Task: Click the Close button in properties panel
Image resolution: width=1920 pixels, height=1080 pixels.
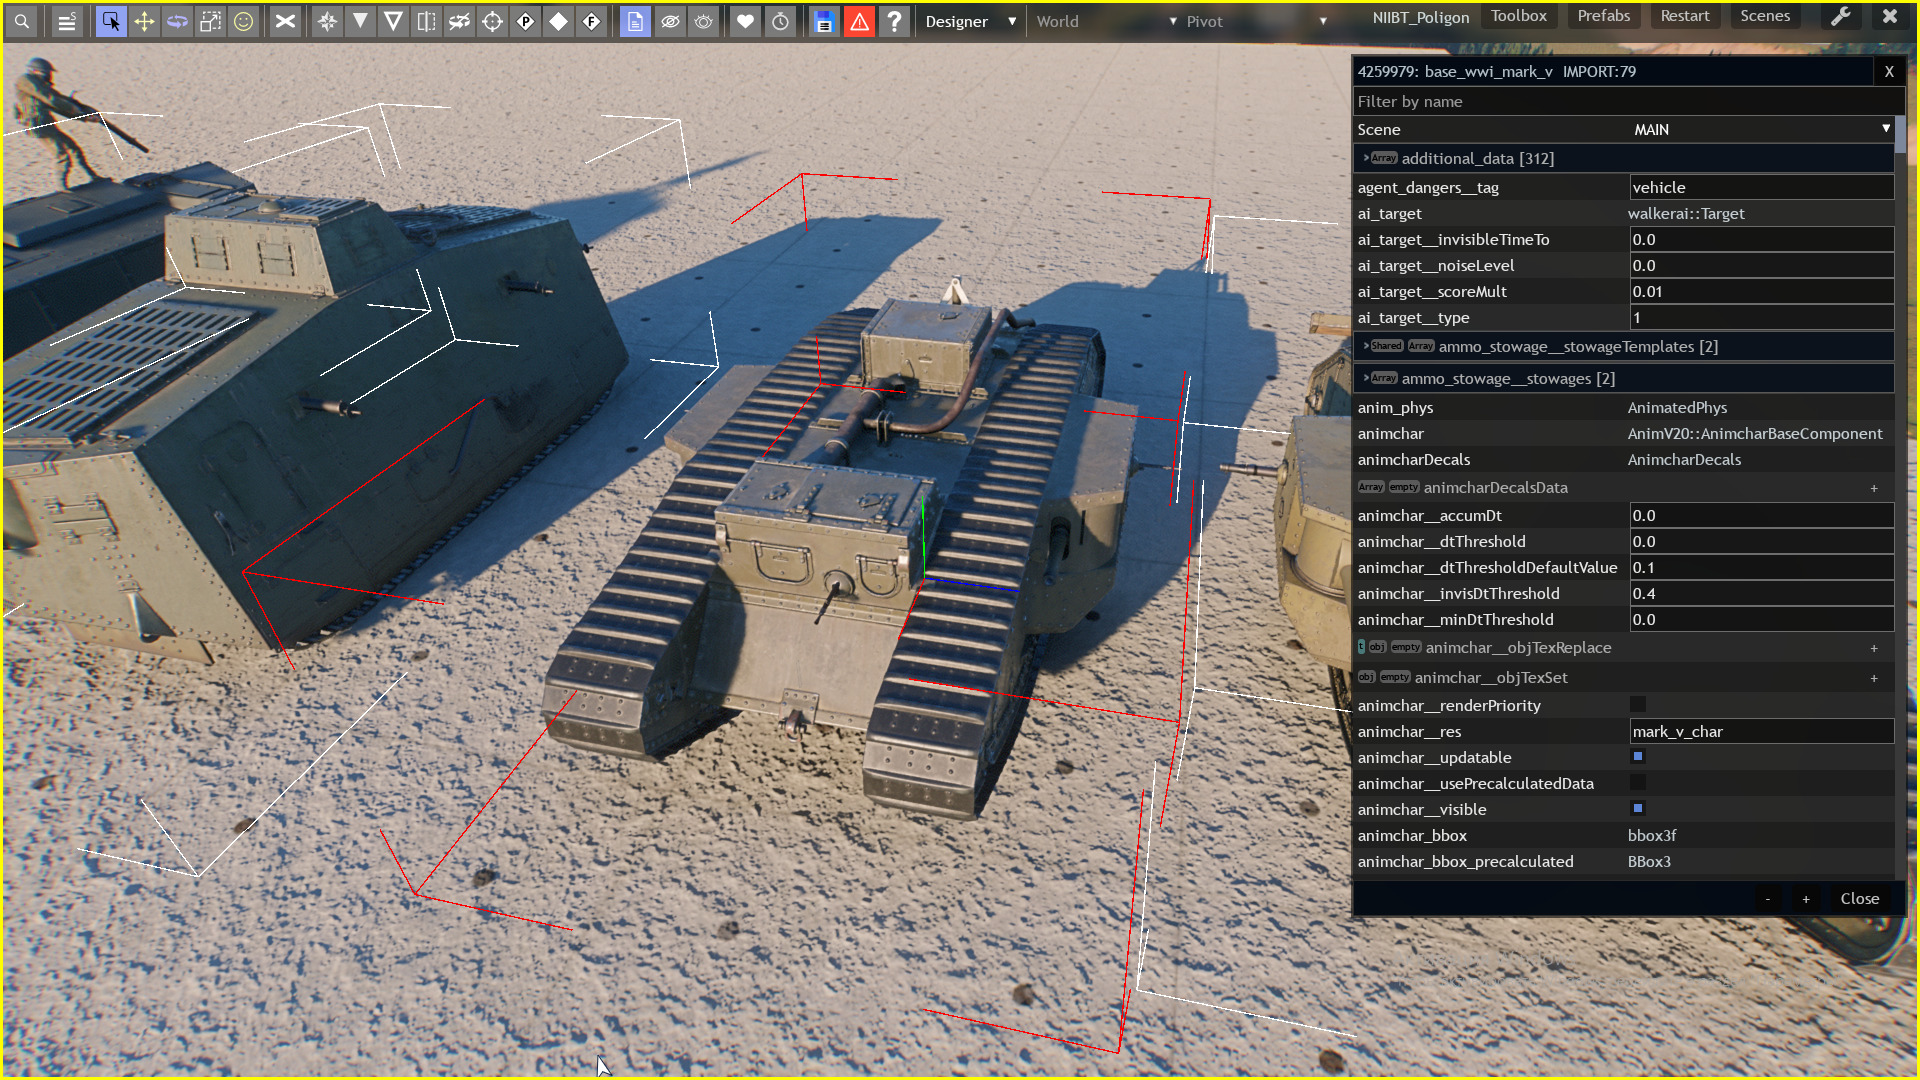Action: pos(1859,898)
